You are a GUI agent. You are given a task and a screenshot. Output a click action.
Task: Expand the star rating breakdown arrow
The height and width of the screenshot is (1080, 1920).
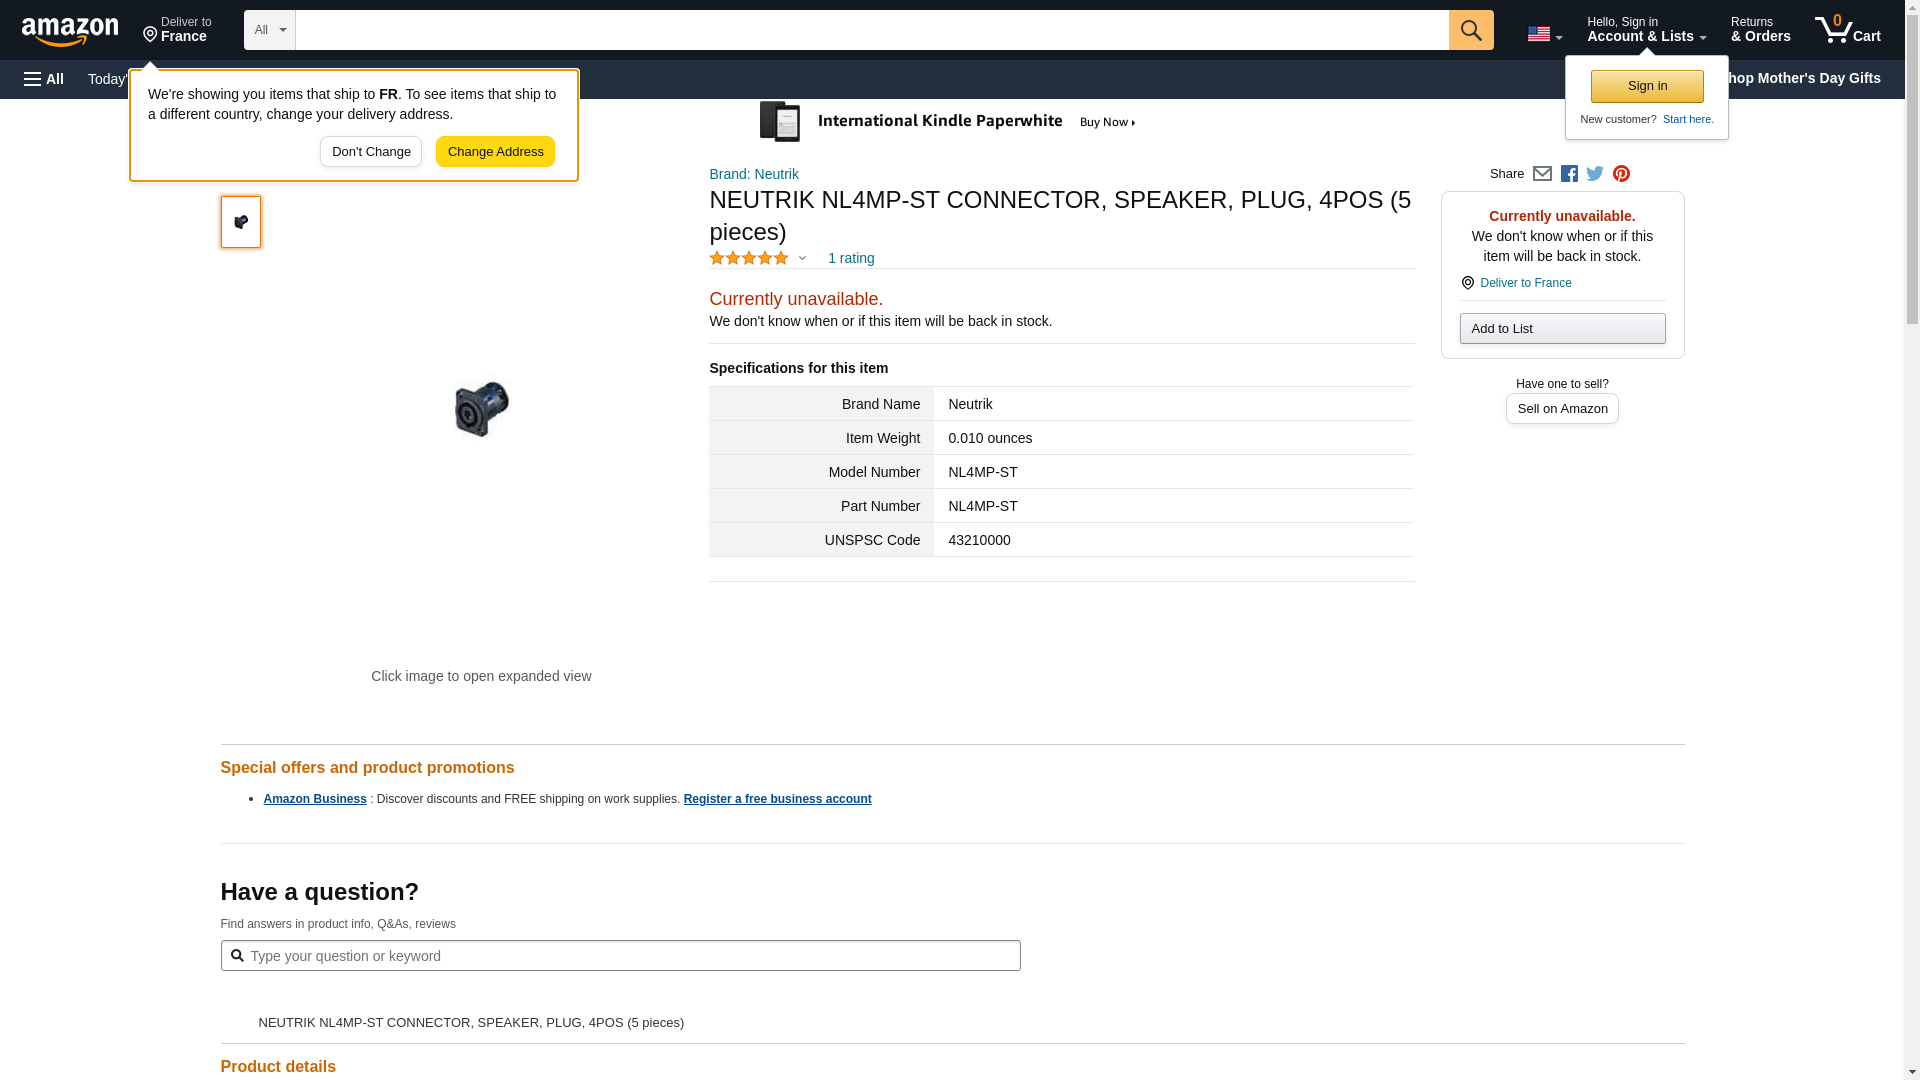coord(802,259)
